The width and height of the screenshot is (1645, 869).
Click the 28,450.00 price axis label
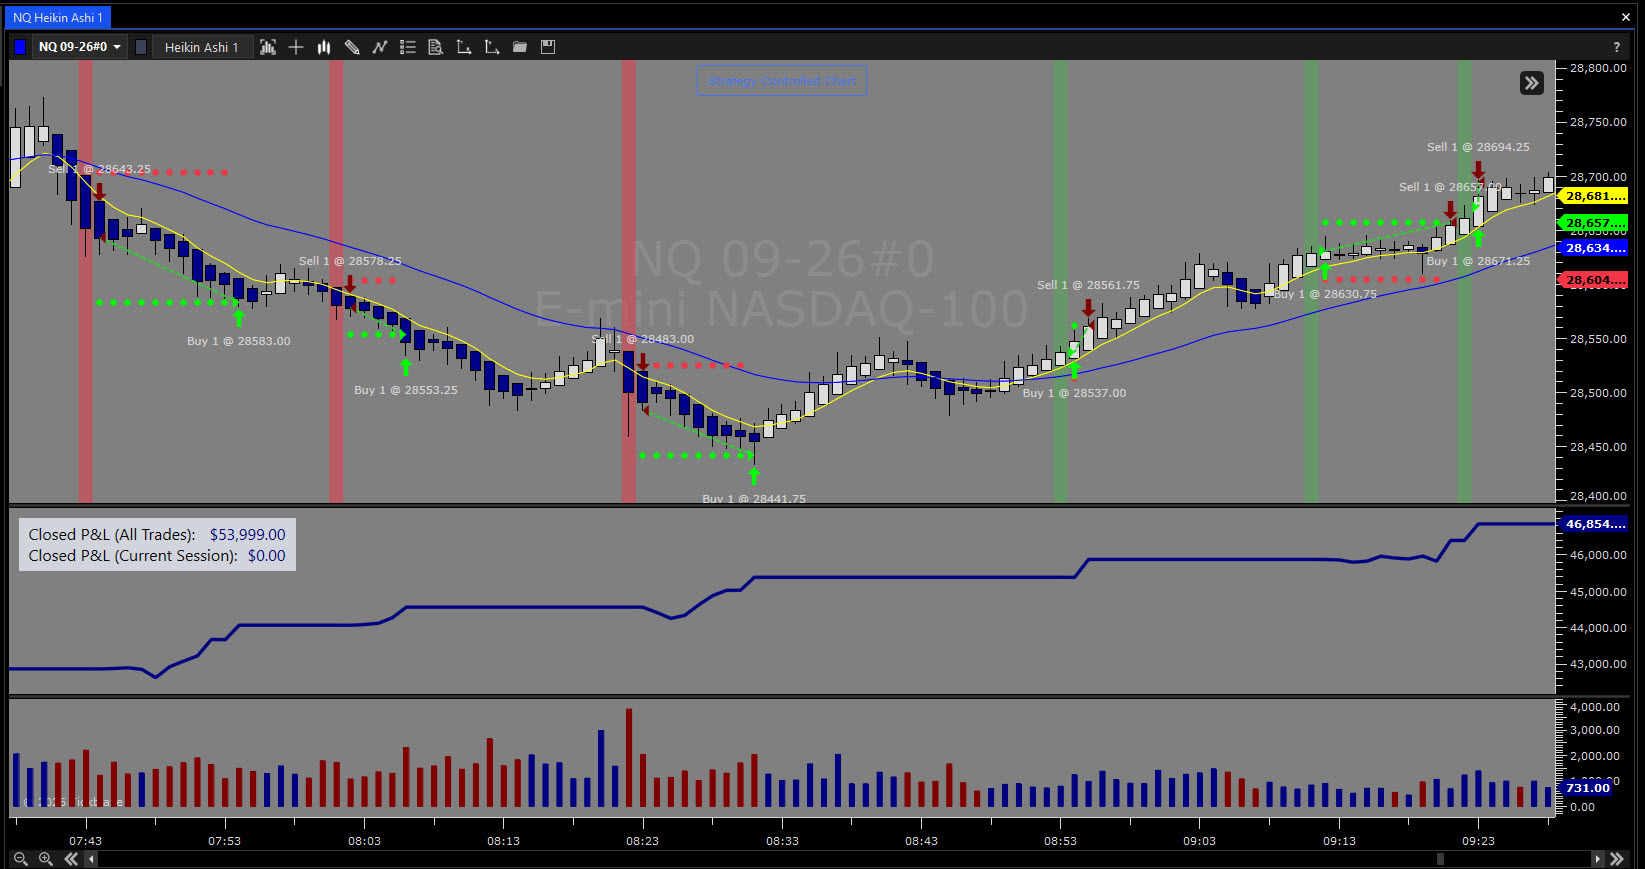pos(1598,447)
